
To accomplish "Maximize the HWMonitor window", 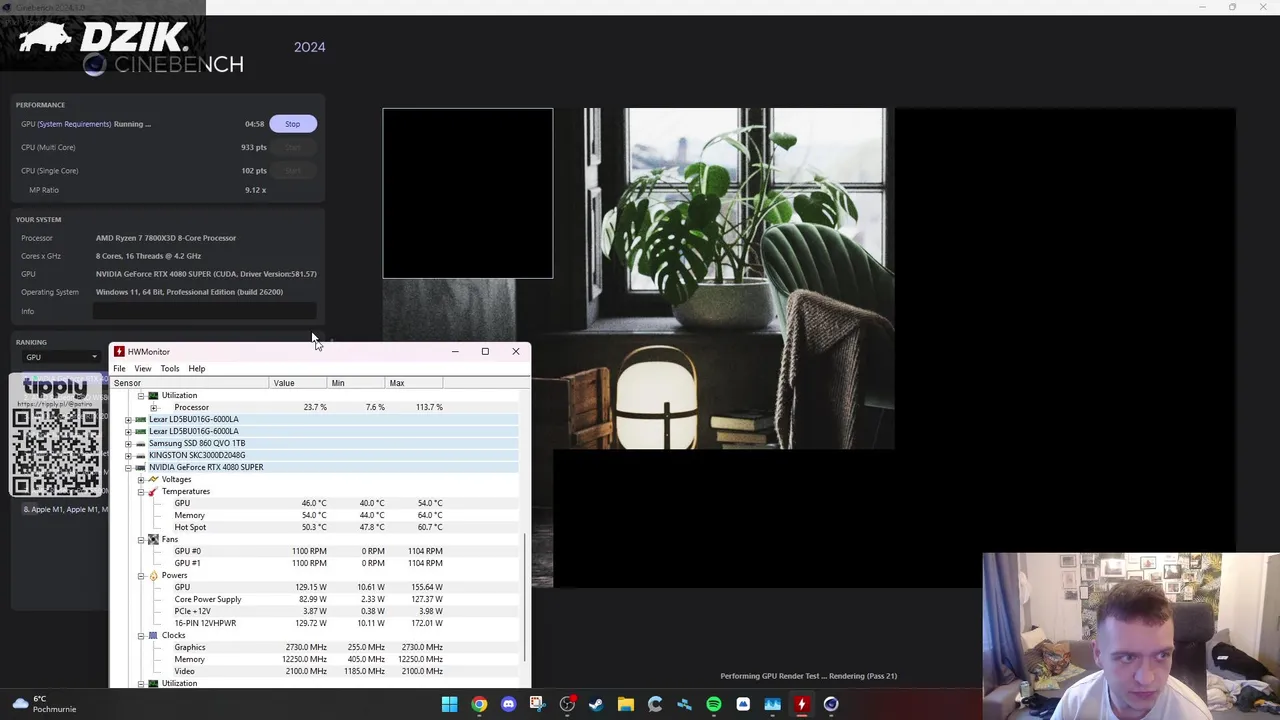I will click(x=485, y=352).
